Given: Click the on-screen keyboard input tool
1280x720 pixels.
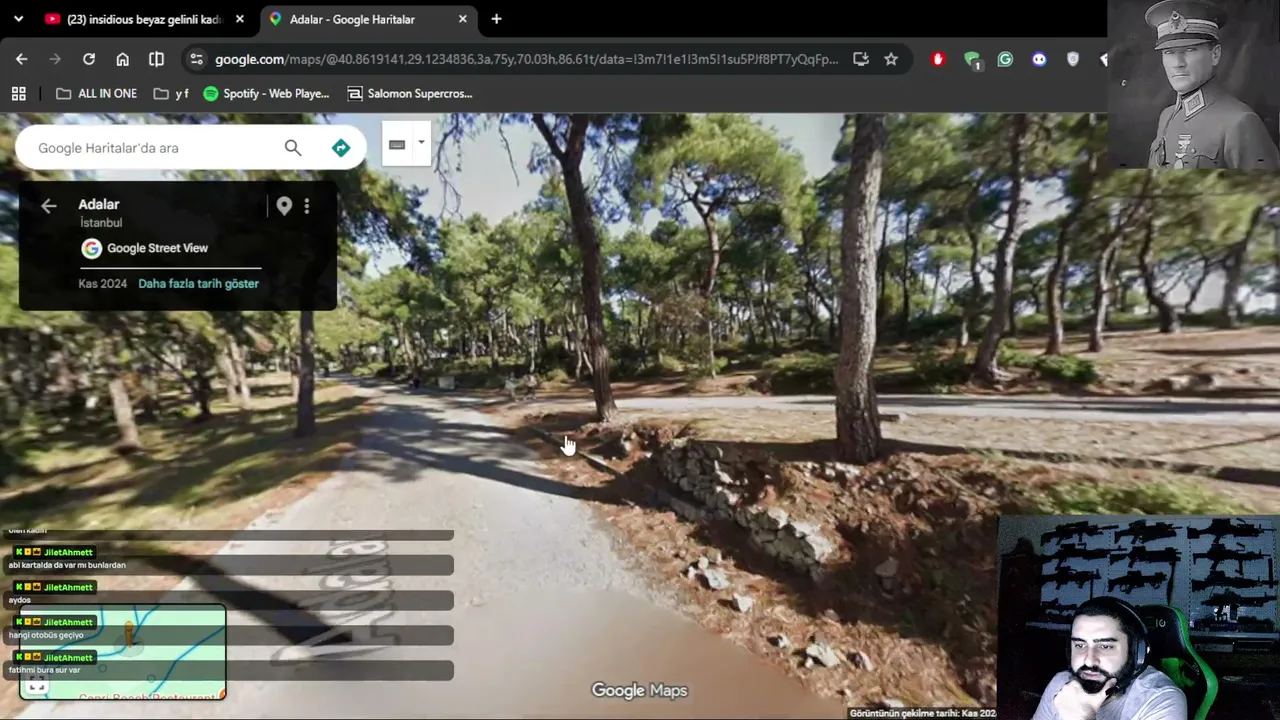Looking at the screenshot, I should click(x=397, y=144).
